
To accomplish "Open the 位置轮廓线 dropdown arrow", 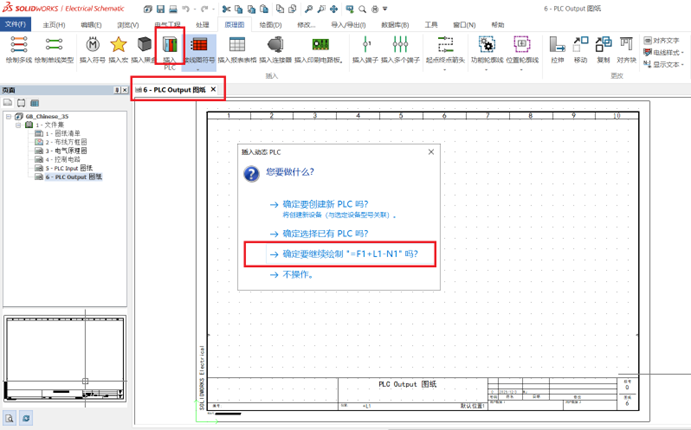I will (522, 69).
